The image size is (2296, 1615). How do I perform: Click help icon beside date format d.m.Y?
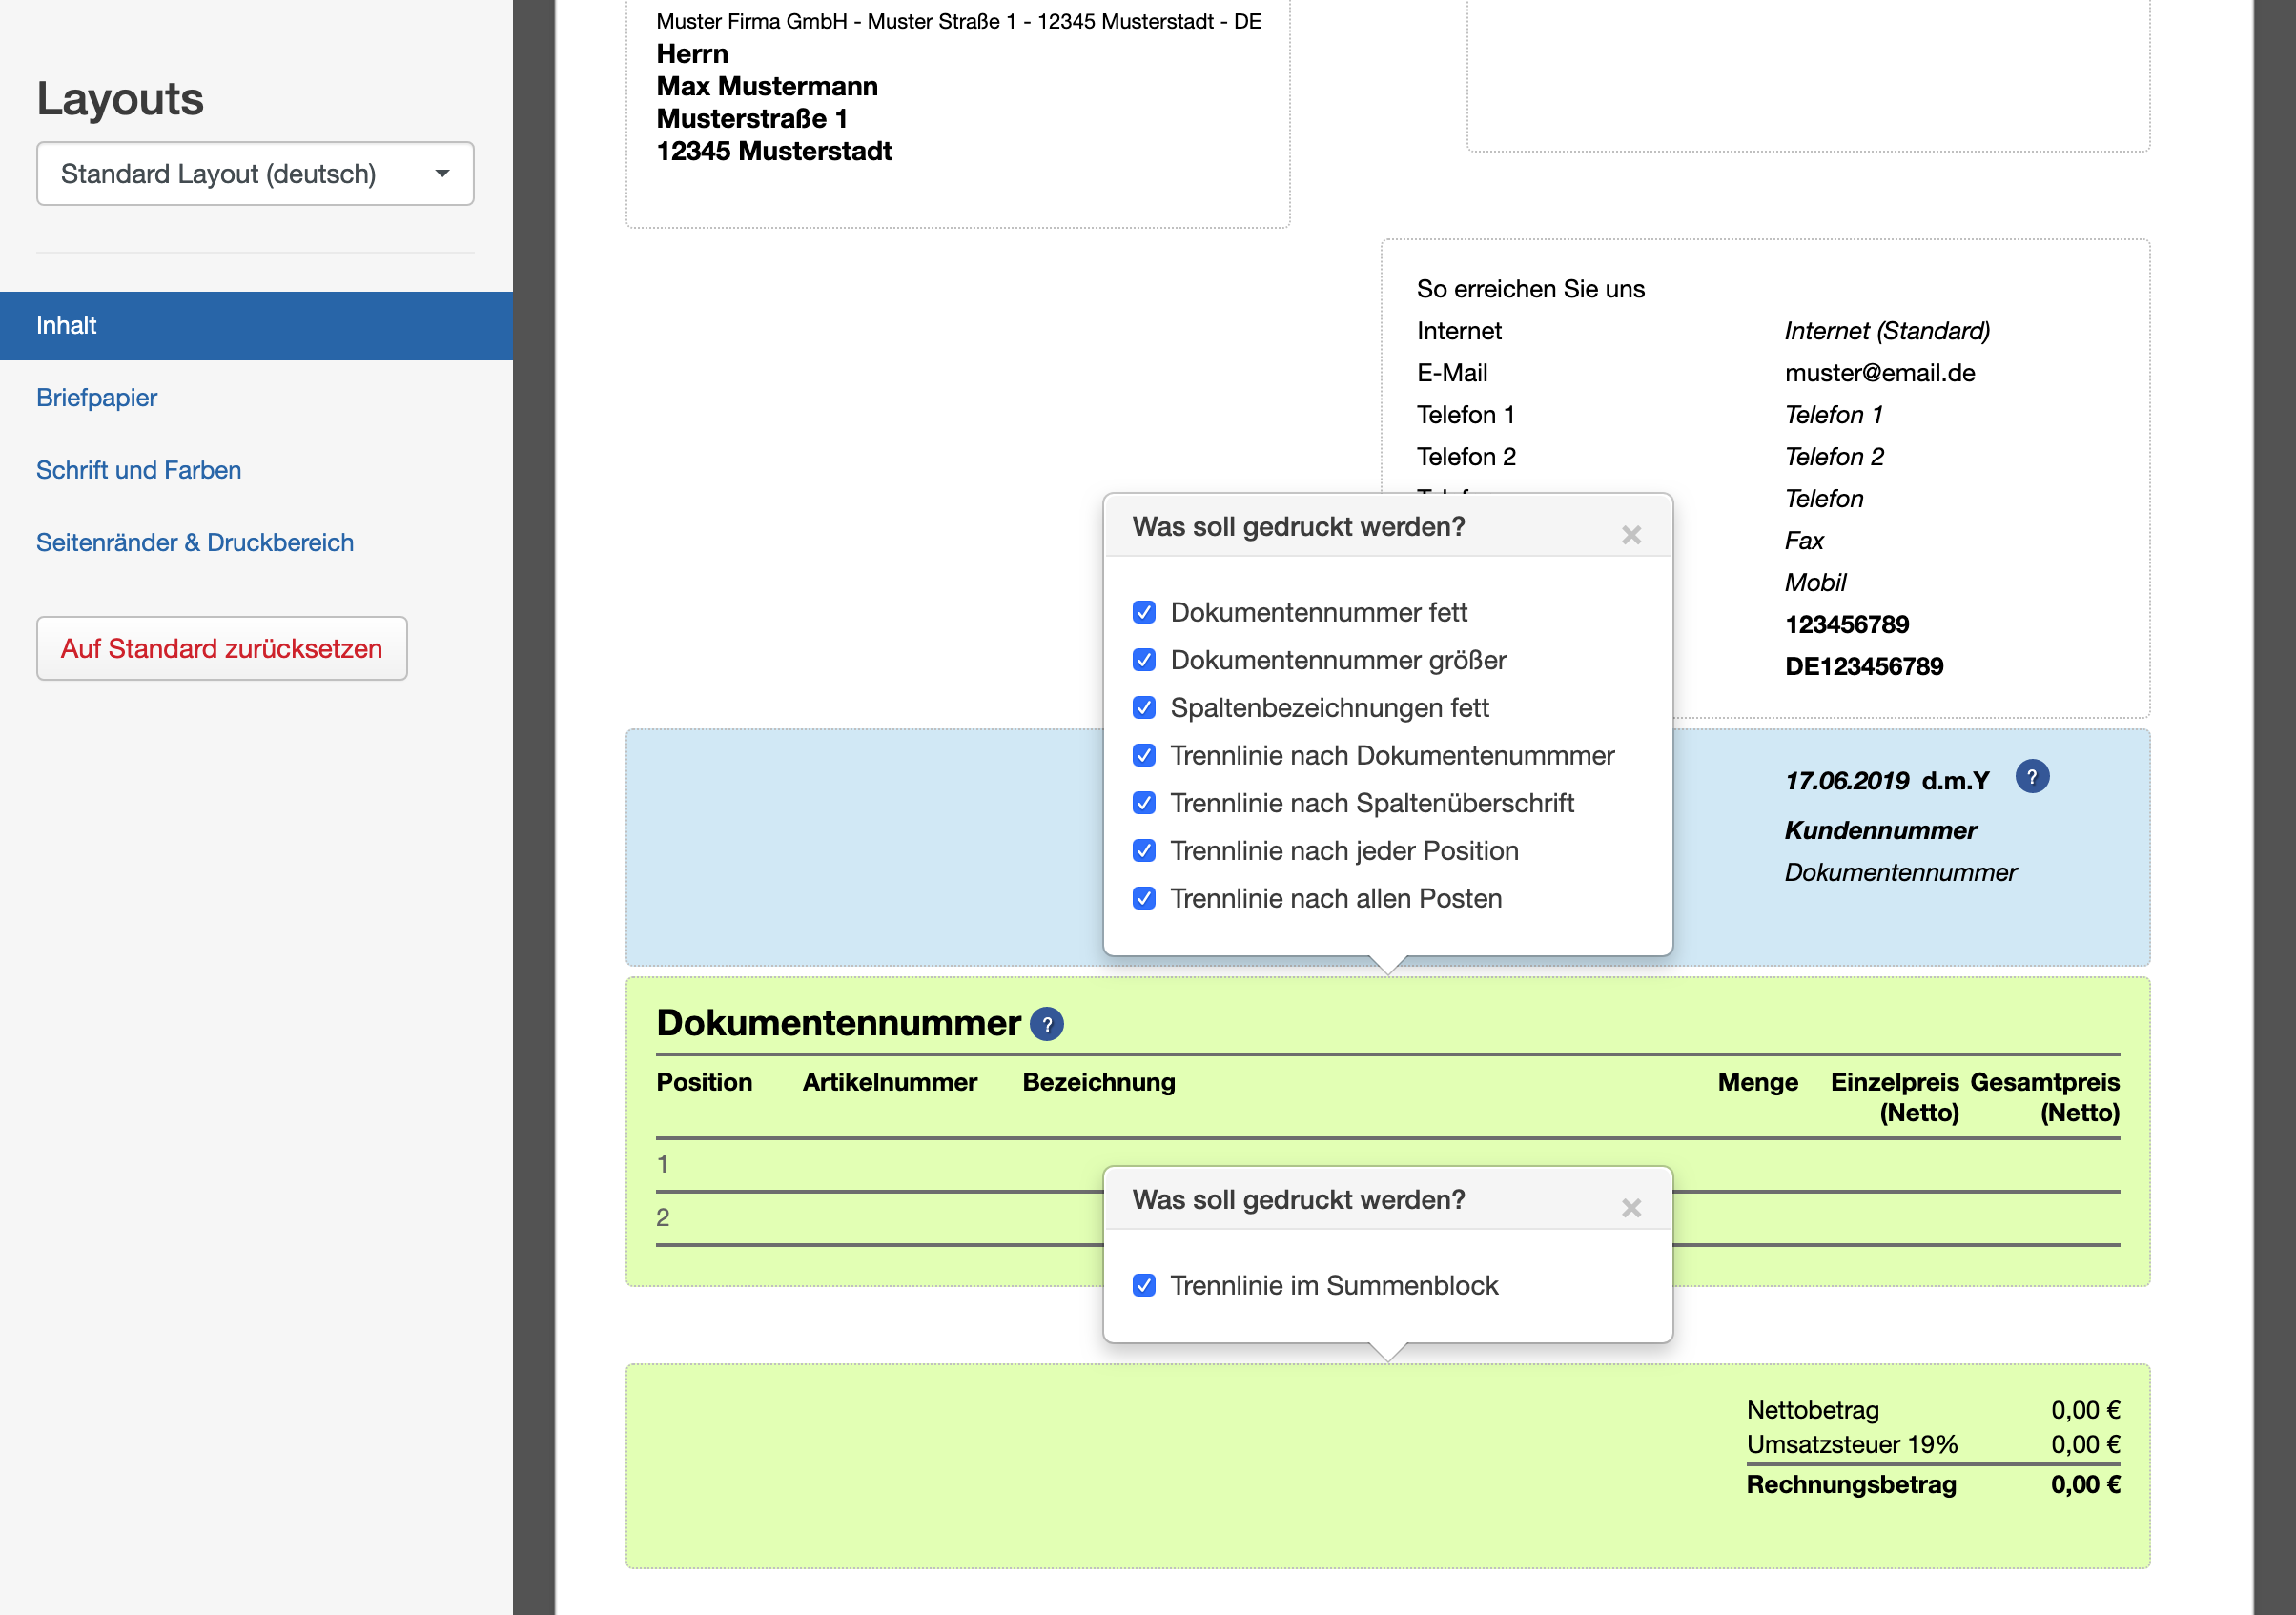[x=2031, y=777]
